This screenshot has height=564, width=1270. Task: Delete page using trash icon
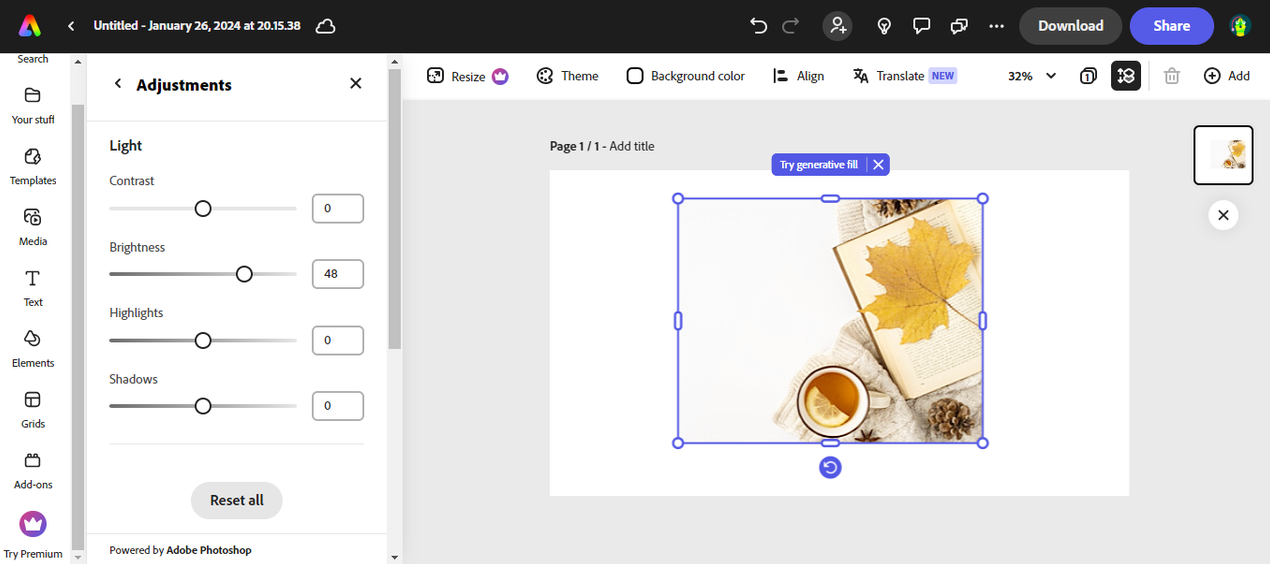coord(1172,76)
